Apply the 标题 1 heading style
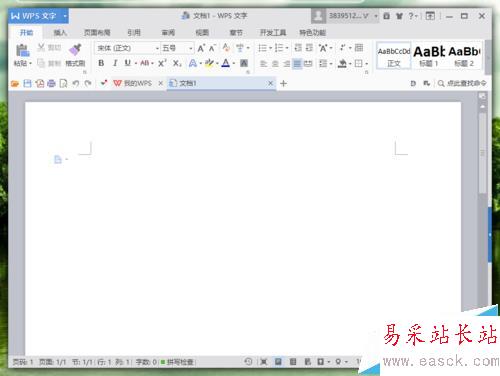This screenshot has width=500, height=376. [x=429, y=56]
